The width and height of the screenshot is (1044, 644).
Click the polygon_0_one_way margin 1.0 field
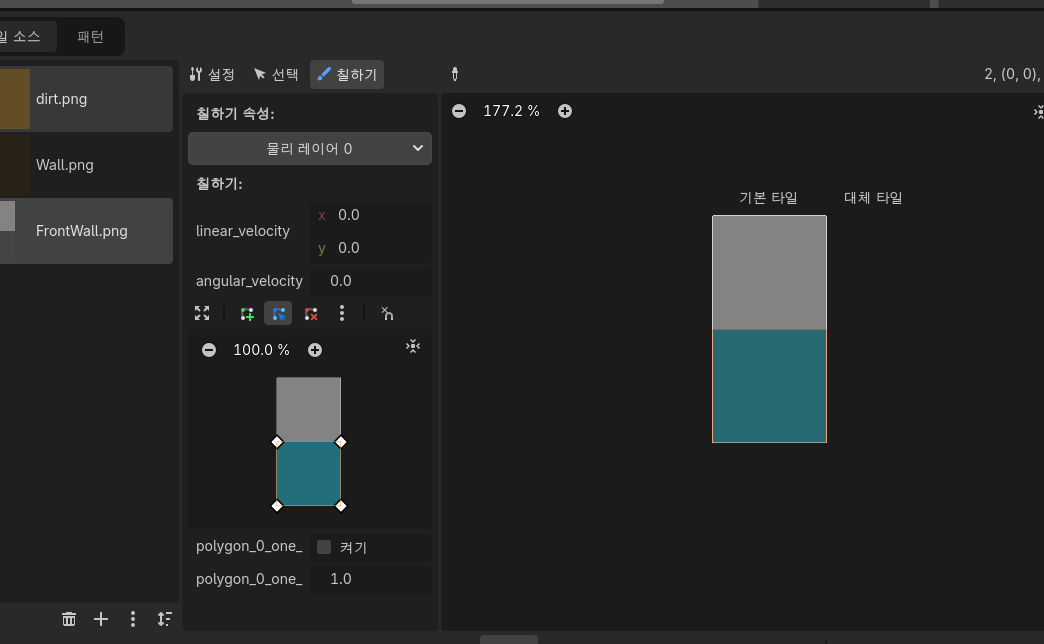coord(371,579)
